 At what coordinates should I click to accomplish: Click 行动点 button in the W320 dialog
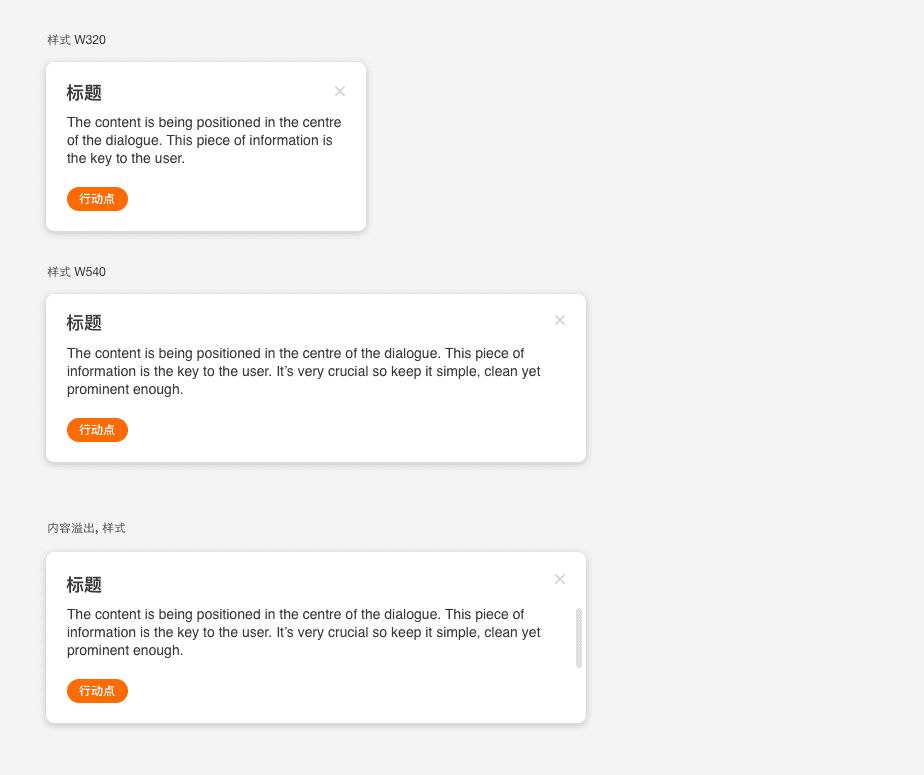pos(97,199)
